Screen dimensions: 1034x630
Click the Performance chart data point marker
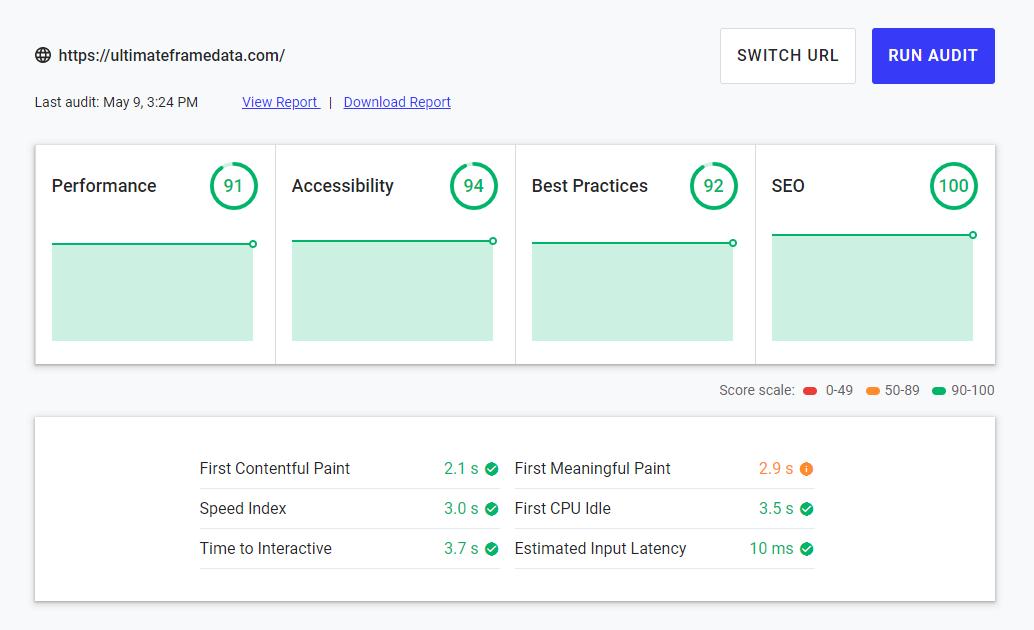point(253,244)
